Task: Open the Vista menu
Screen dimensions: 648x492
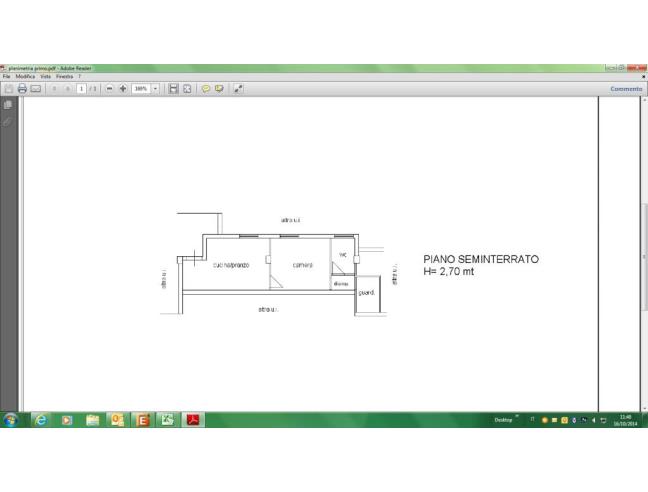Action: coord(43,76)
